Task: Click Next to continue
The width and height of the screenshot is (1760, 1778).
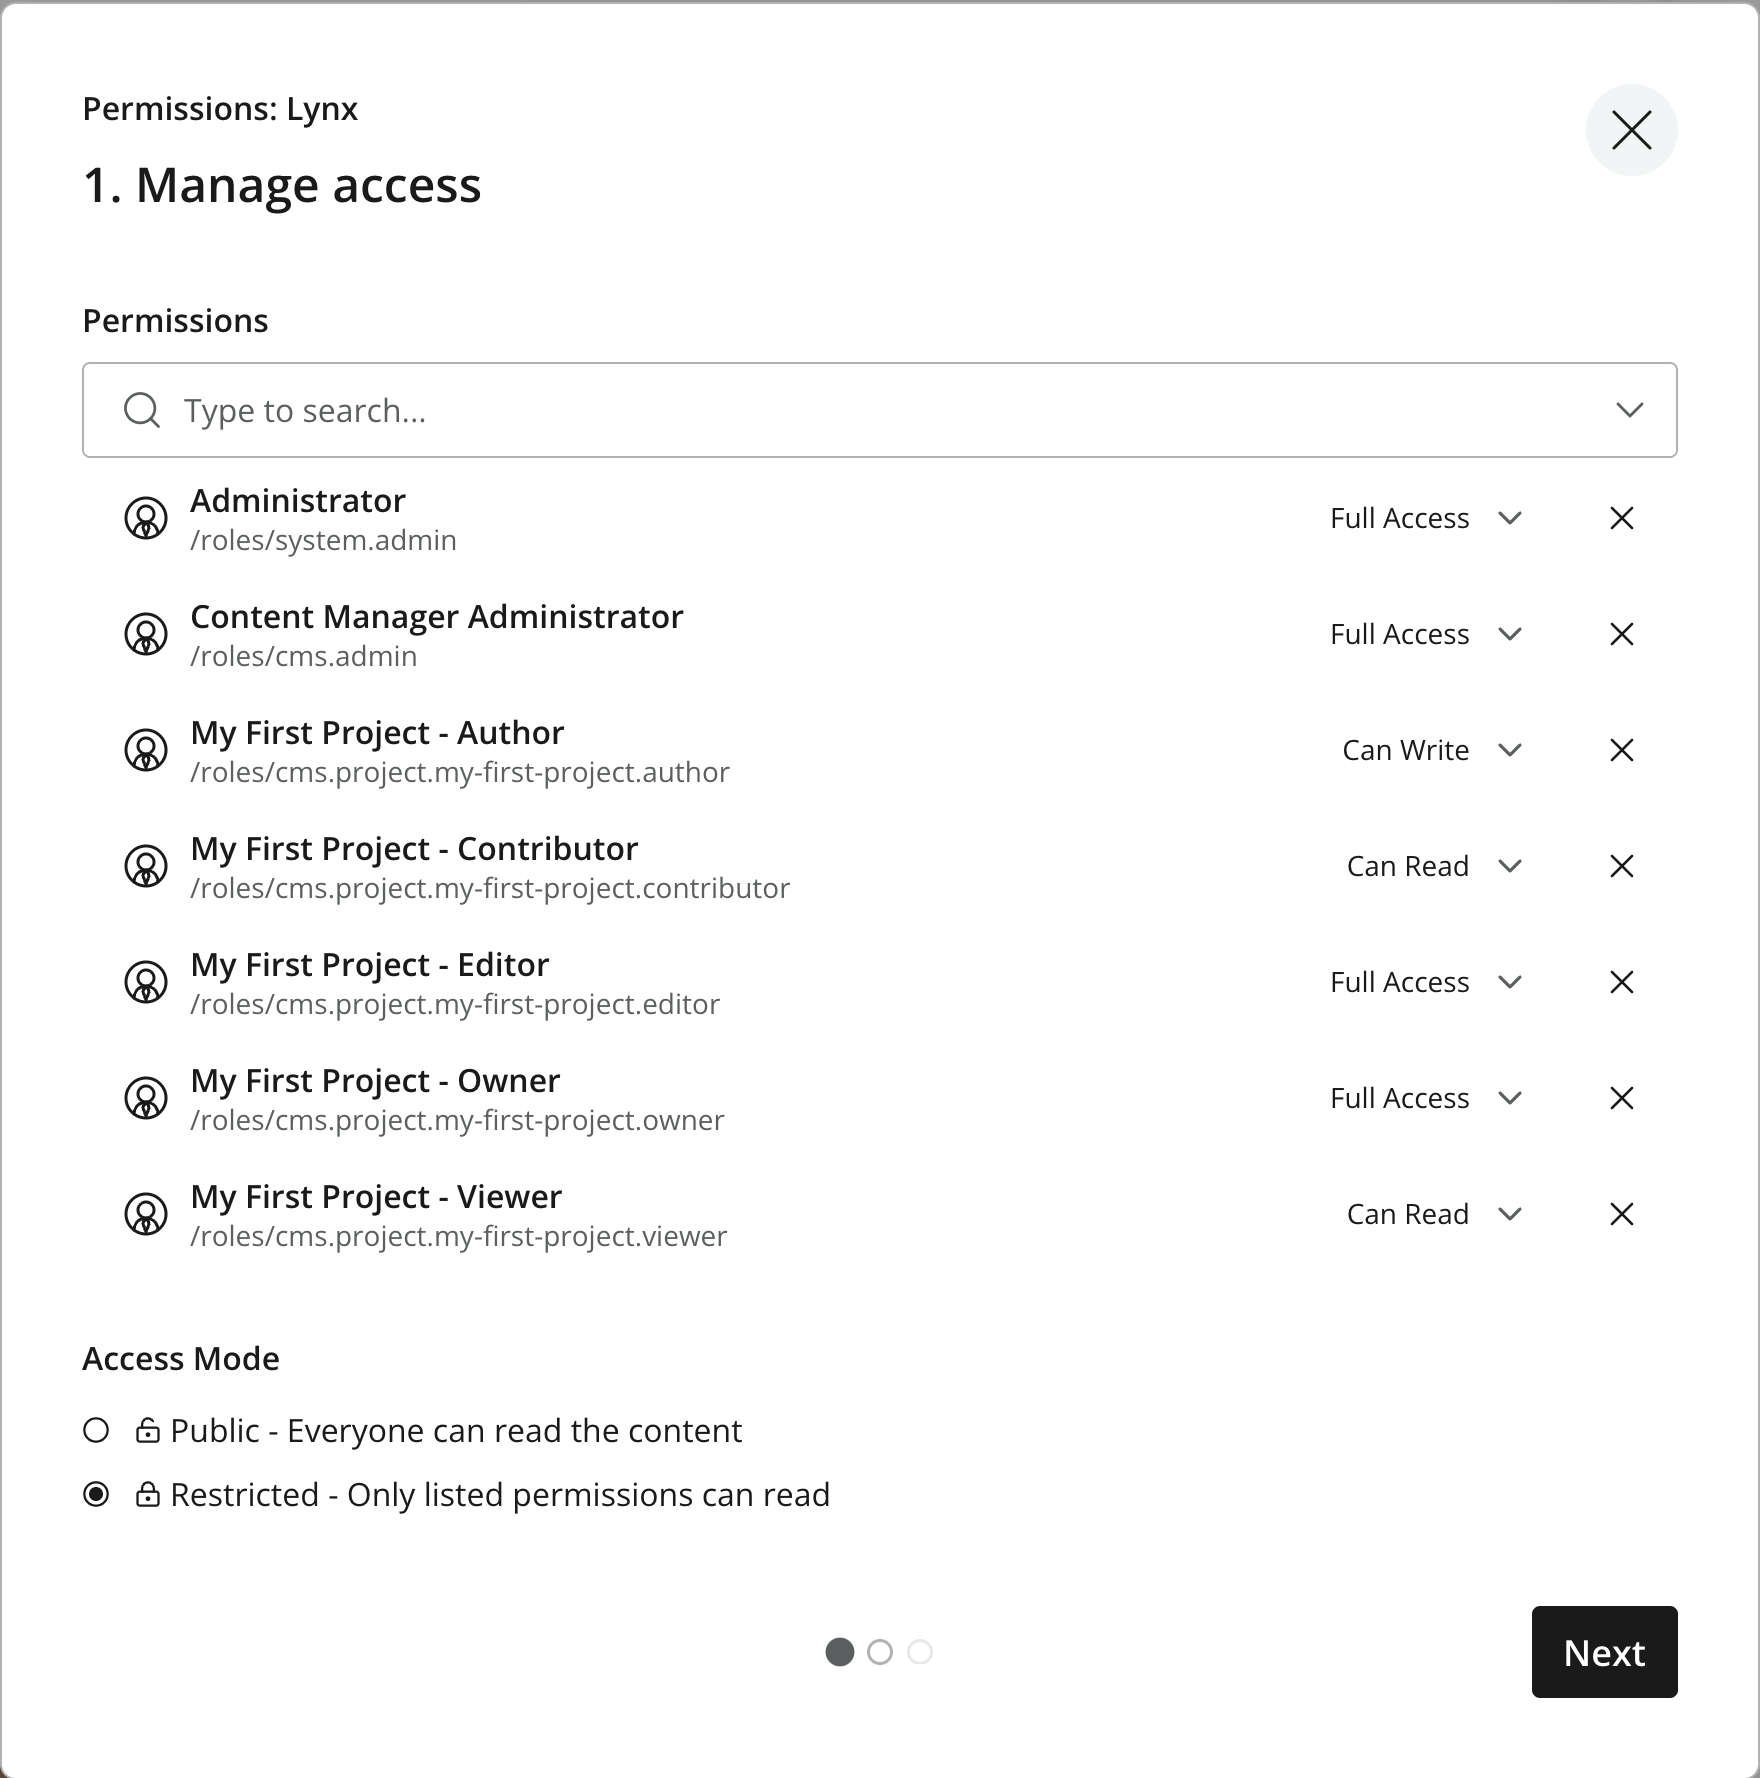Action: click(x=1604, y=1652)
